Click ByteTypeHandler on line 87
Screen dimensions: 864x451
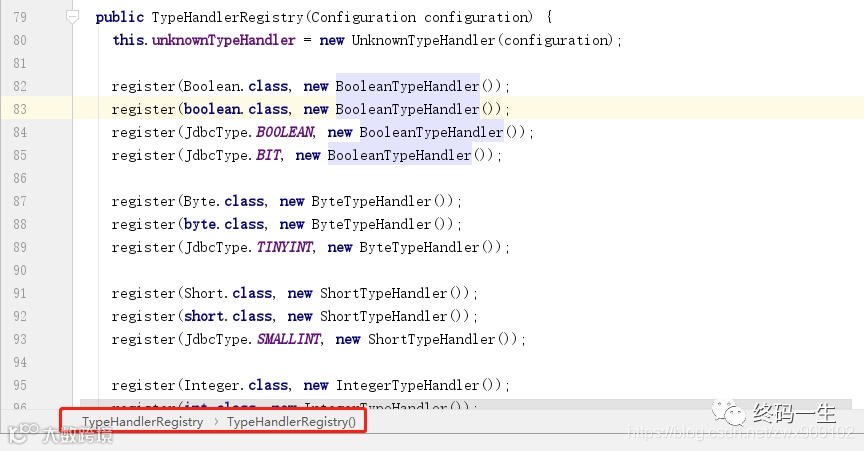(371, 201)
